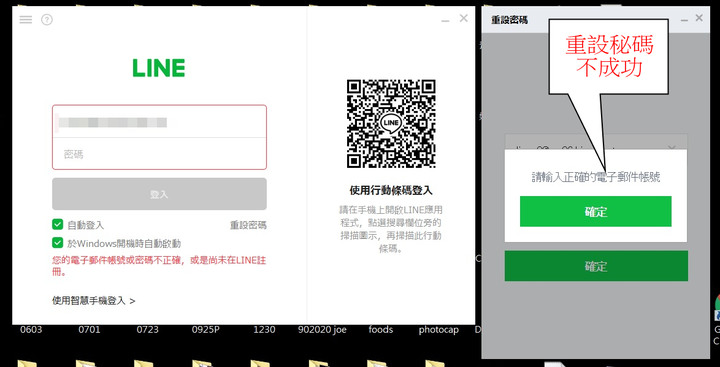Select the 902020 joe desktop label
Viewport: 720px width, 367px height.
[x=322, y=330]
